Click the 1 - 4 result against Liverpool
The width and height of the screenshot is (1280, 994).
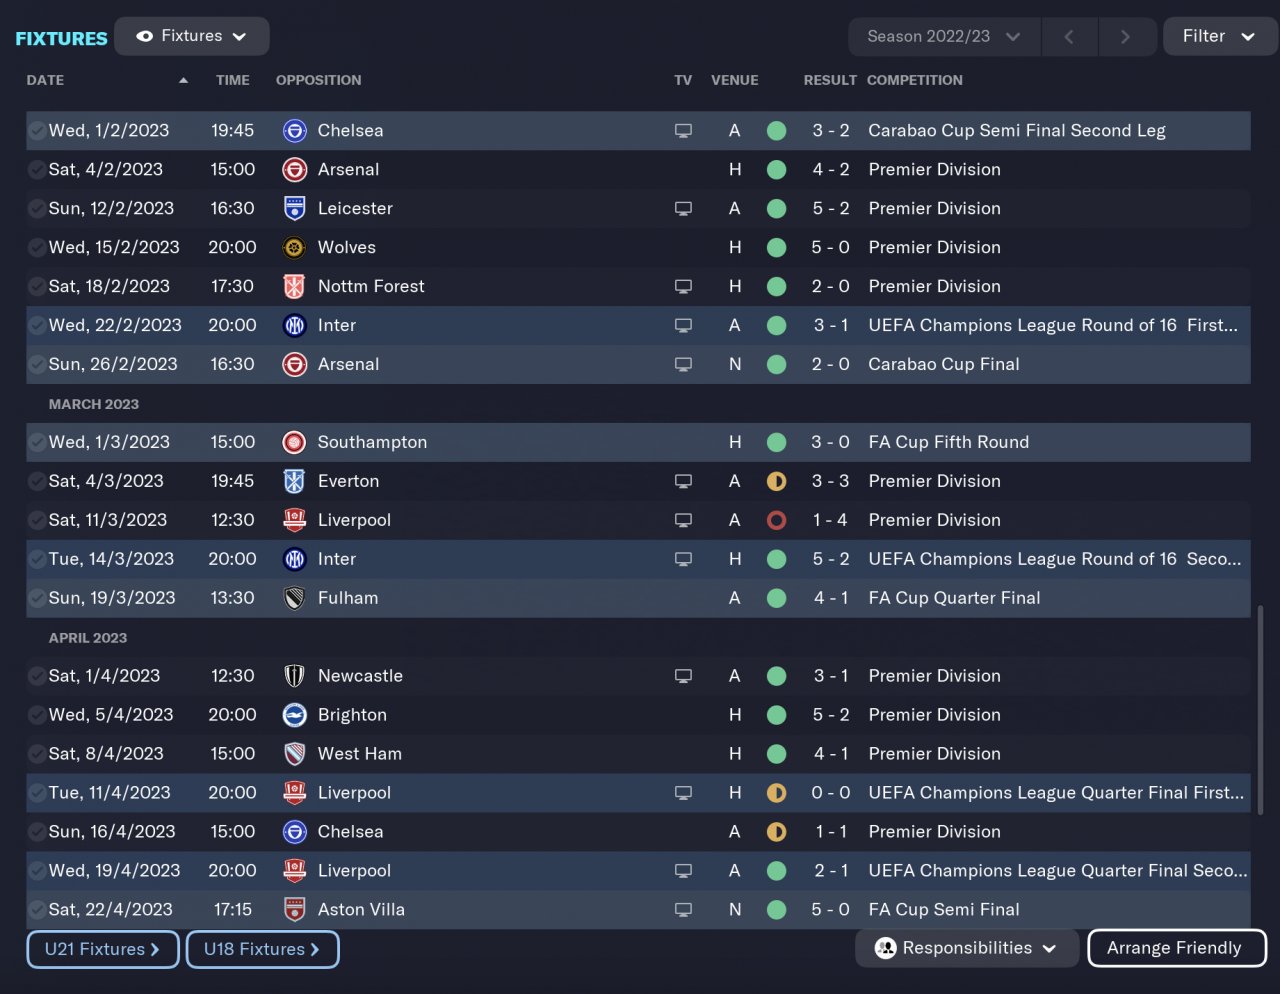[x=830, y=521]
